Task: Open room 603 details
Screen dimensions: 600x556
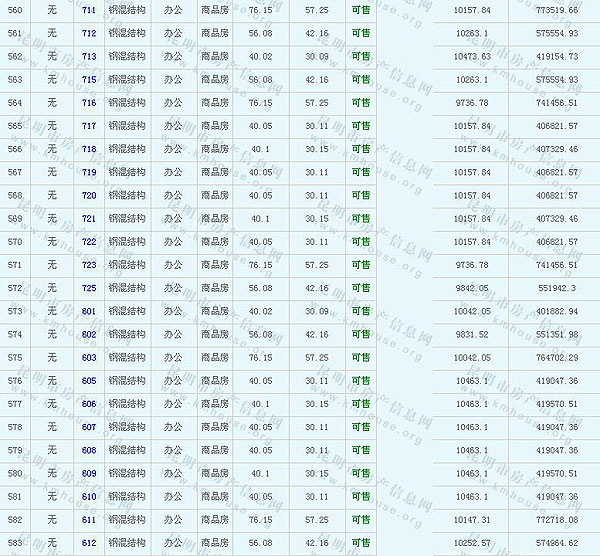Action: pos(89,357)
